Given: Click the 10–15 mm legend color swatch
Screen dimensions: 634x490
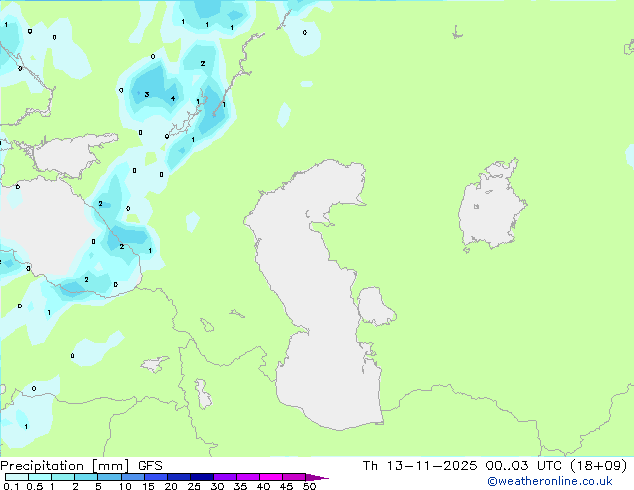Looking at the screenshot, I should coord(132,477).
